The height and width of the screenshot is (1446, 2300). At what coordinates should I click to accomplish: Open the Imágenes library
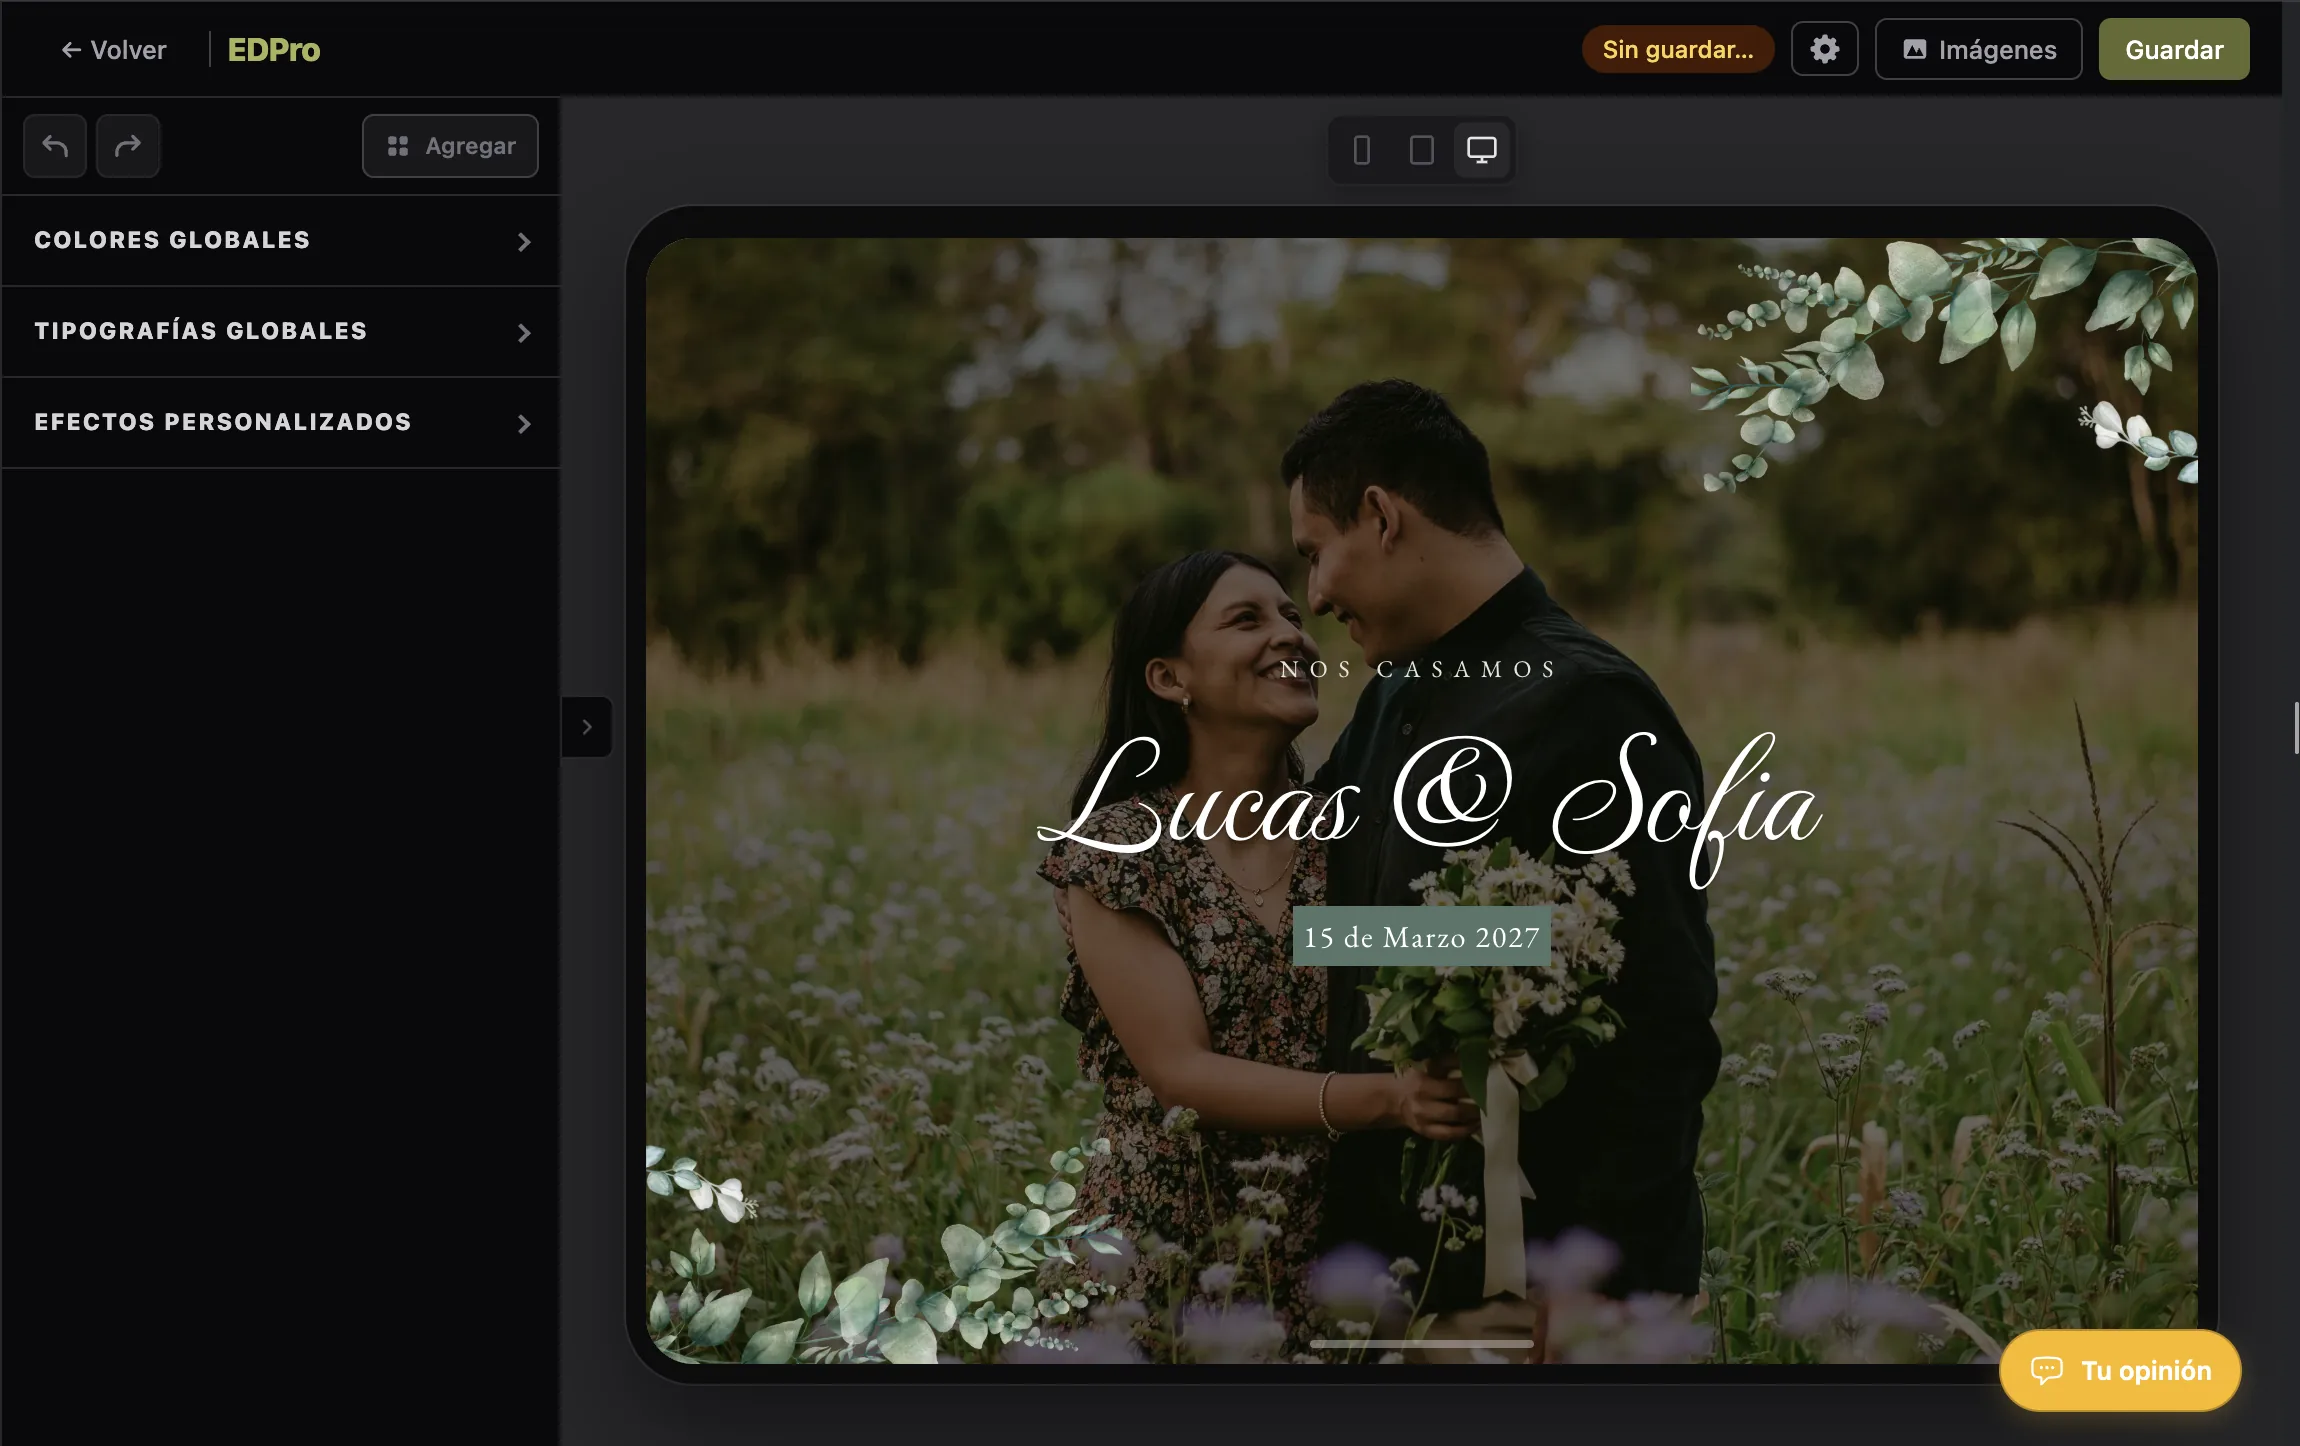point(1978,49)
